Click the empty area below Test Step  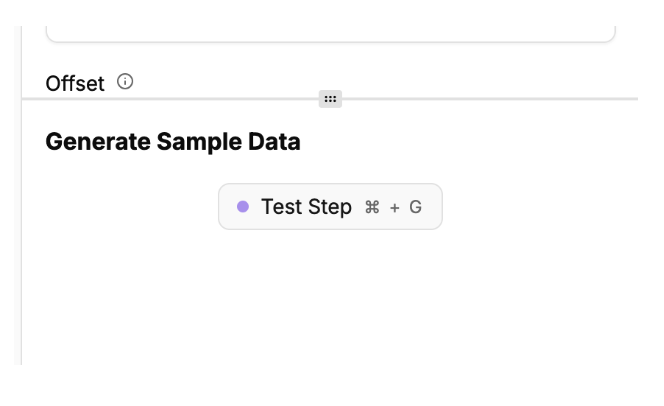(x=330, y=300)
